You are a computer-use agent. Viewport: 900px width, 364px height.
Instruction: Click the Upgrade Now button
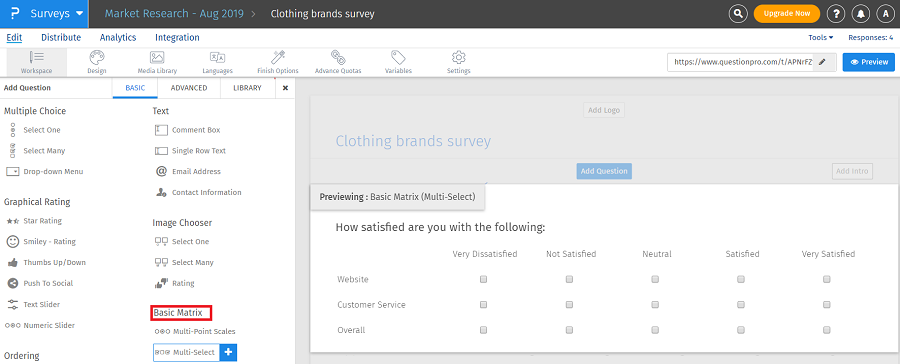[x=787, y=14]
